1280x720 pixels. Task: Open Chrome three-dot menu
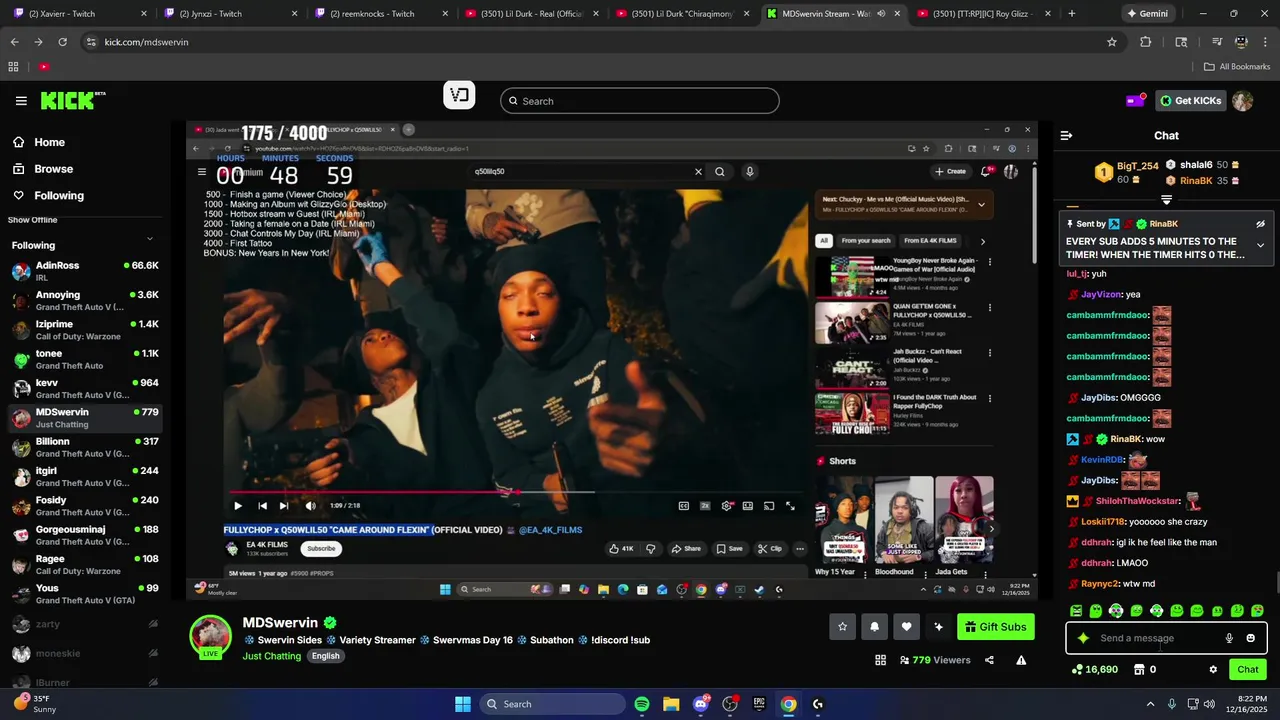click(x=1264, y=42)
